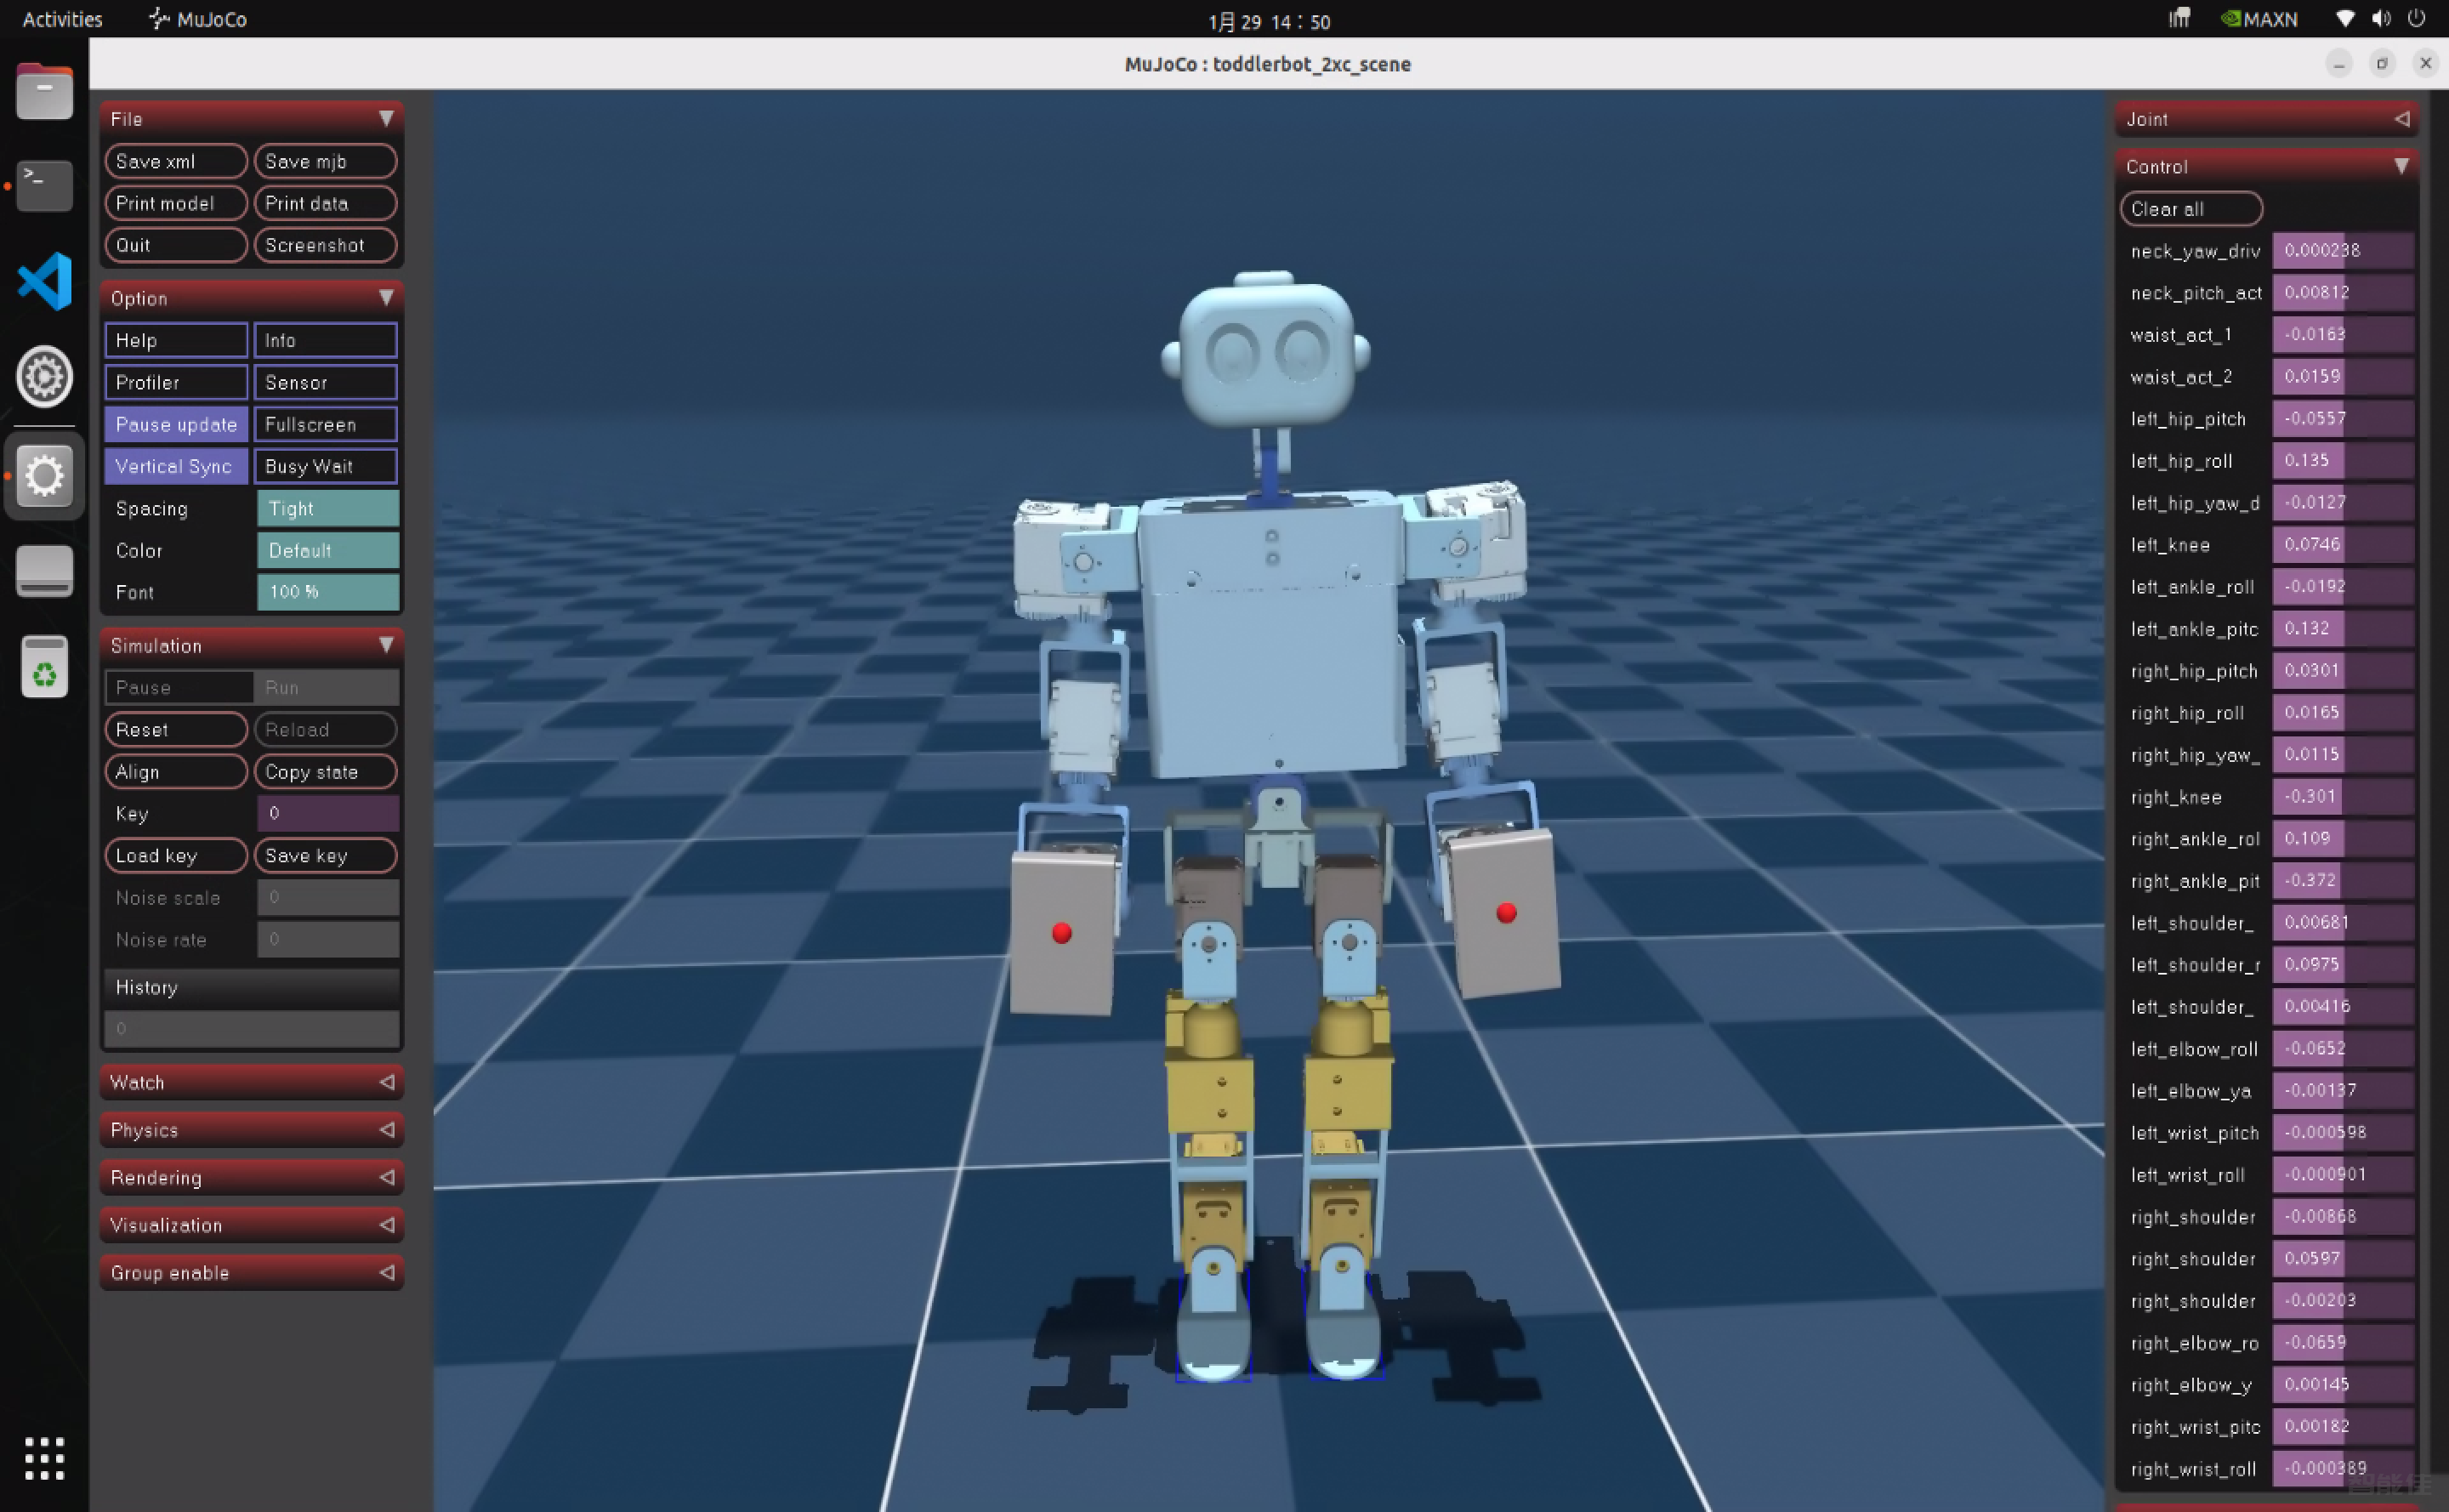Expand the Physics panel
This screenshot has height=1512, width=2449.
click(251, 1130)
